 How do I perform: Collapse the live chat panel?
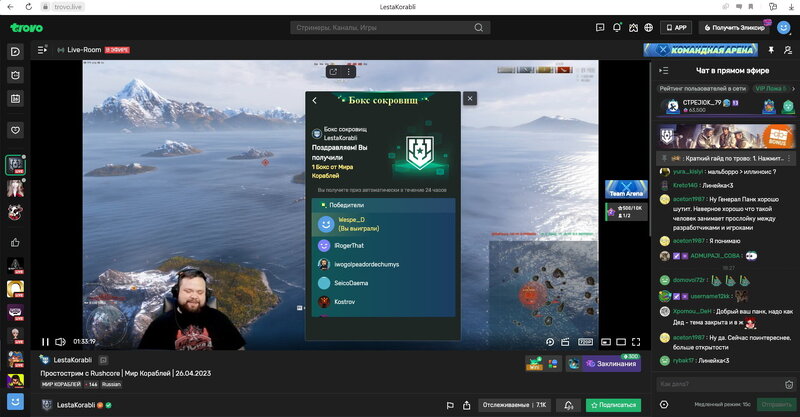(x=664, y=70)
